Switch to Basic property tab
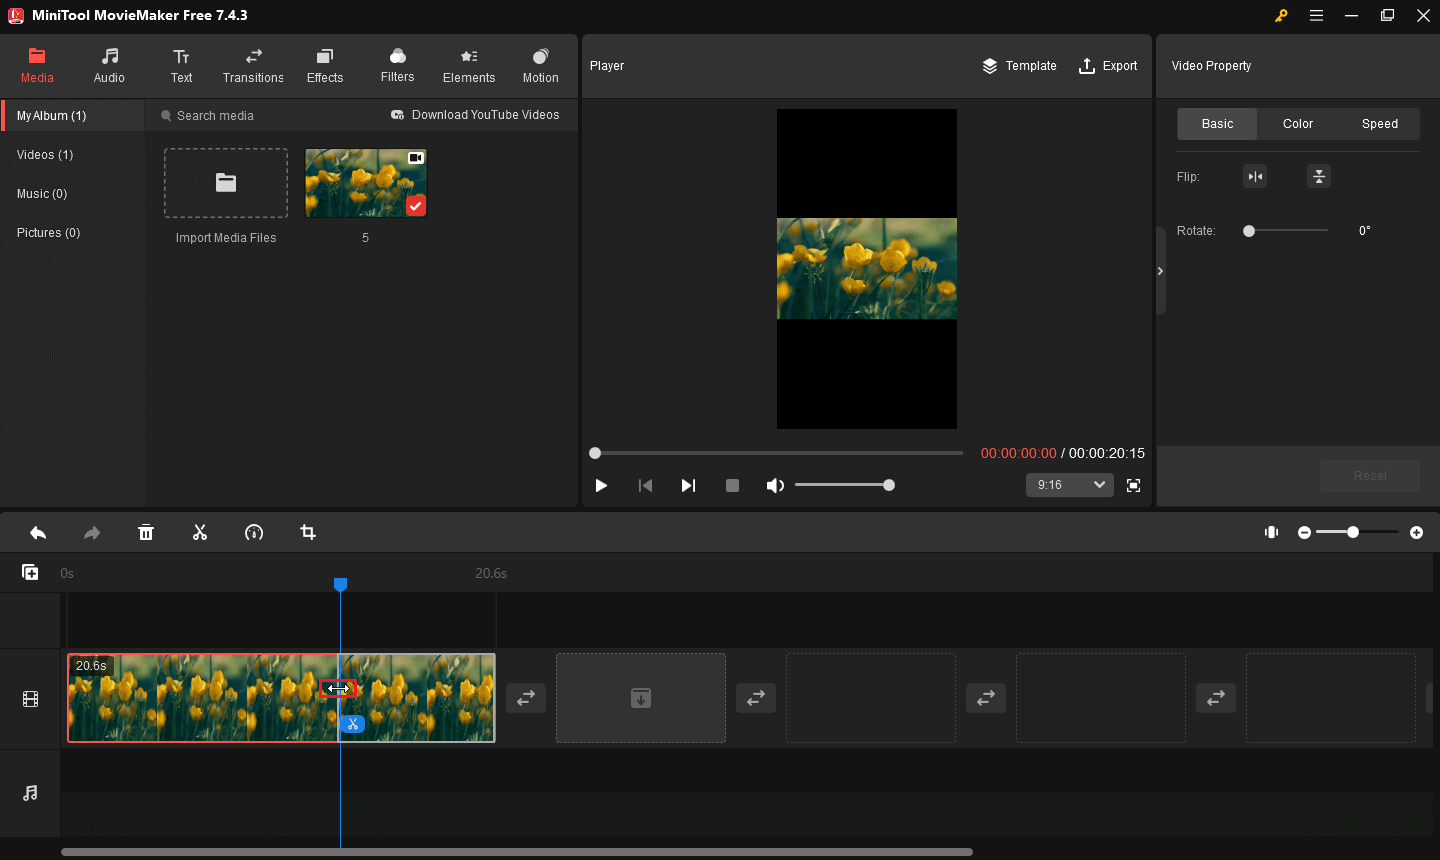 coord(1217,124)
